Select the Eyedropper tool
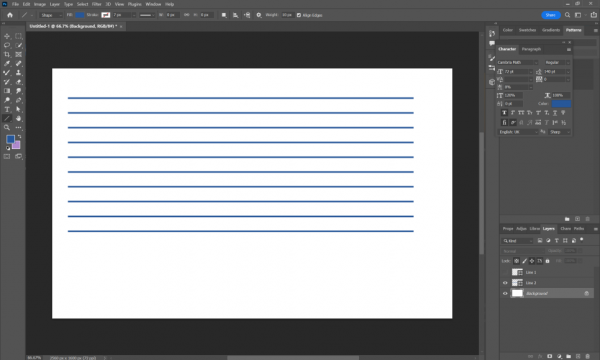The height and width of the screenshot is (360, 600). (7, 64)
